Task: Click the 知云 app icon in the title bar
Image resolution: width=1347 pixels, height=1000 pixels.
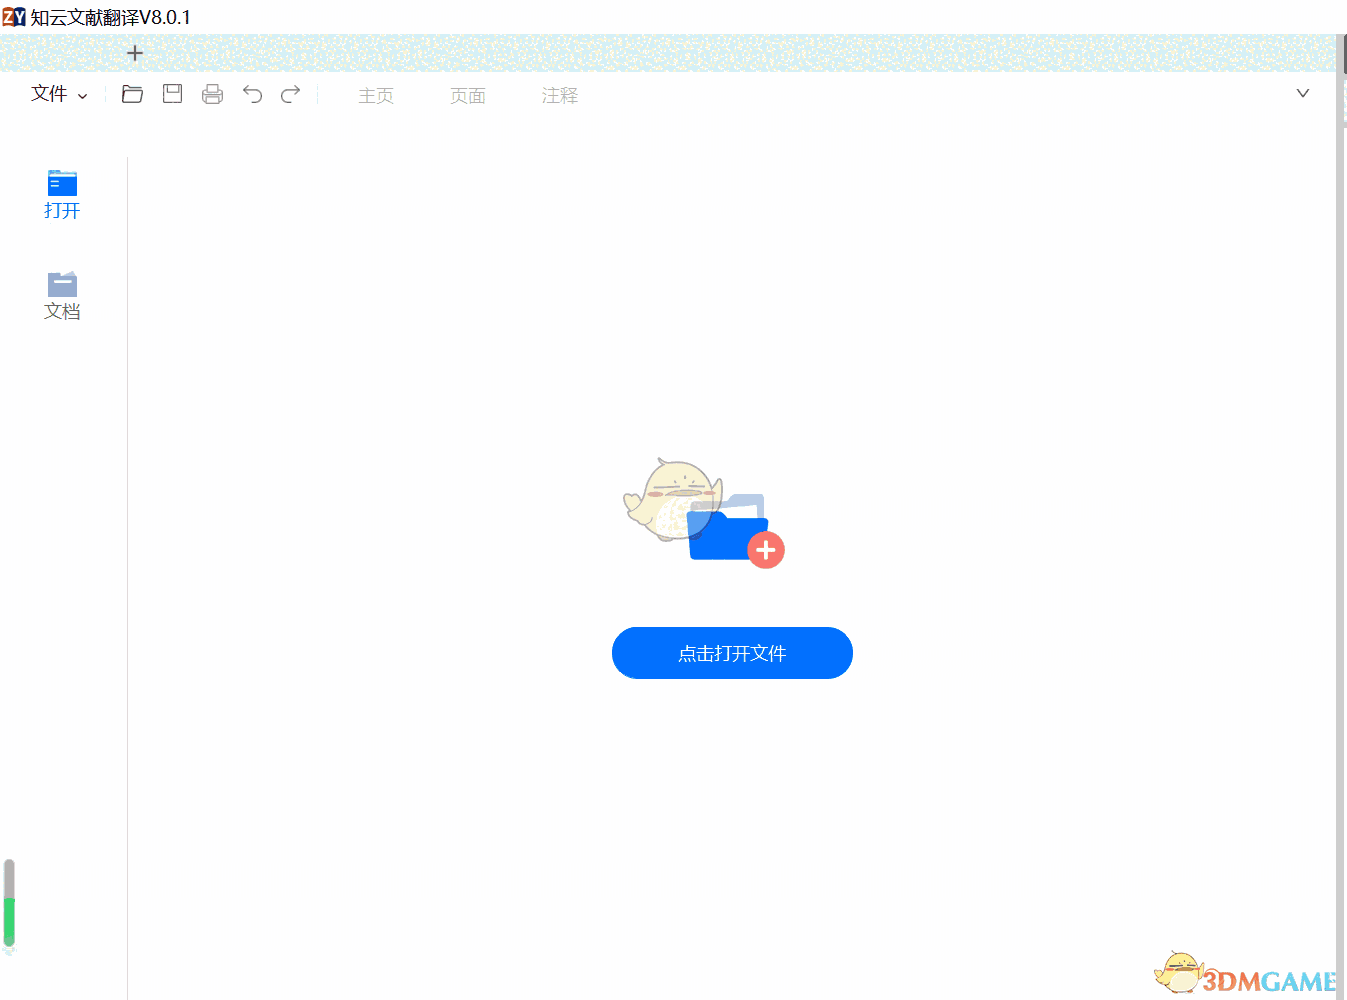Action: pyautogui.click(x=13, y=17)
